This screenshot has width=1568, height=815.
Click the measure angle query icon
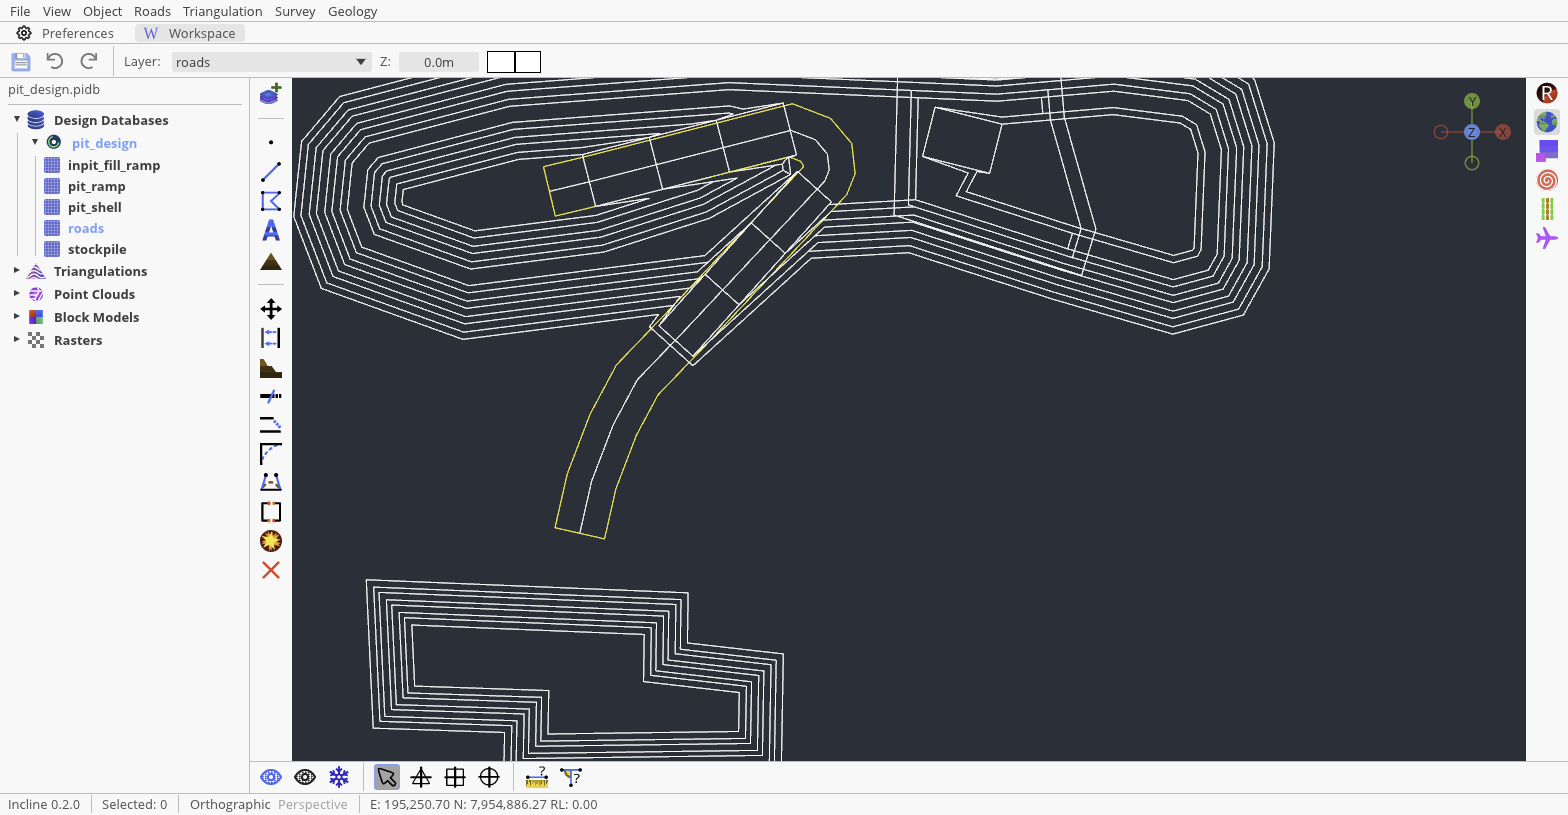pos(571,777)
